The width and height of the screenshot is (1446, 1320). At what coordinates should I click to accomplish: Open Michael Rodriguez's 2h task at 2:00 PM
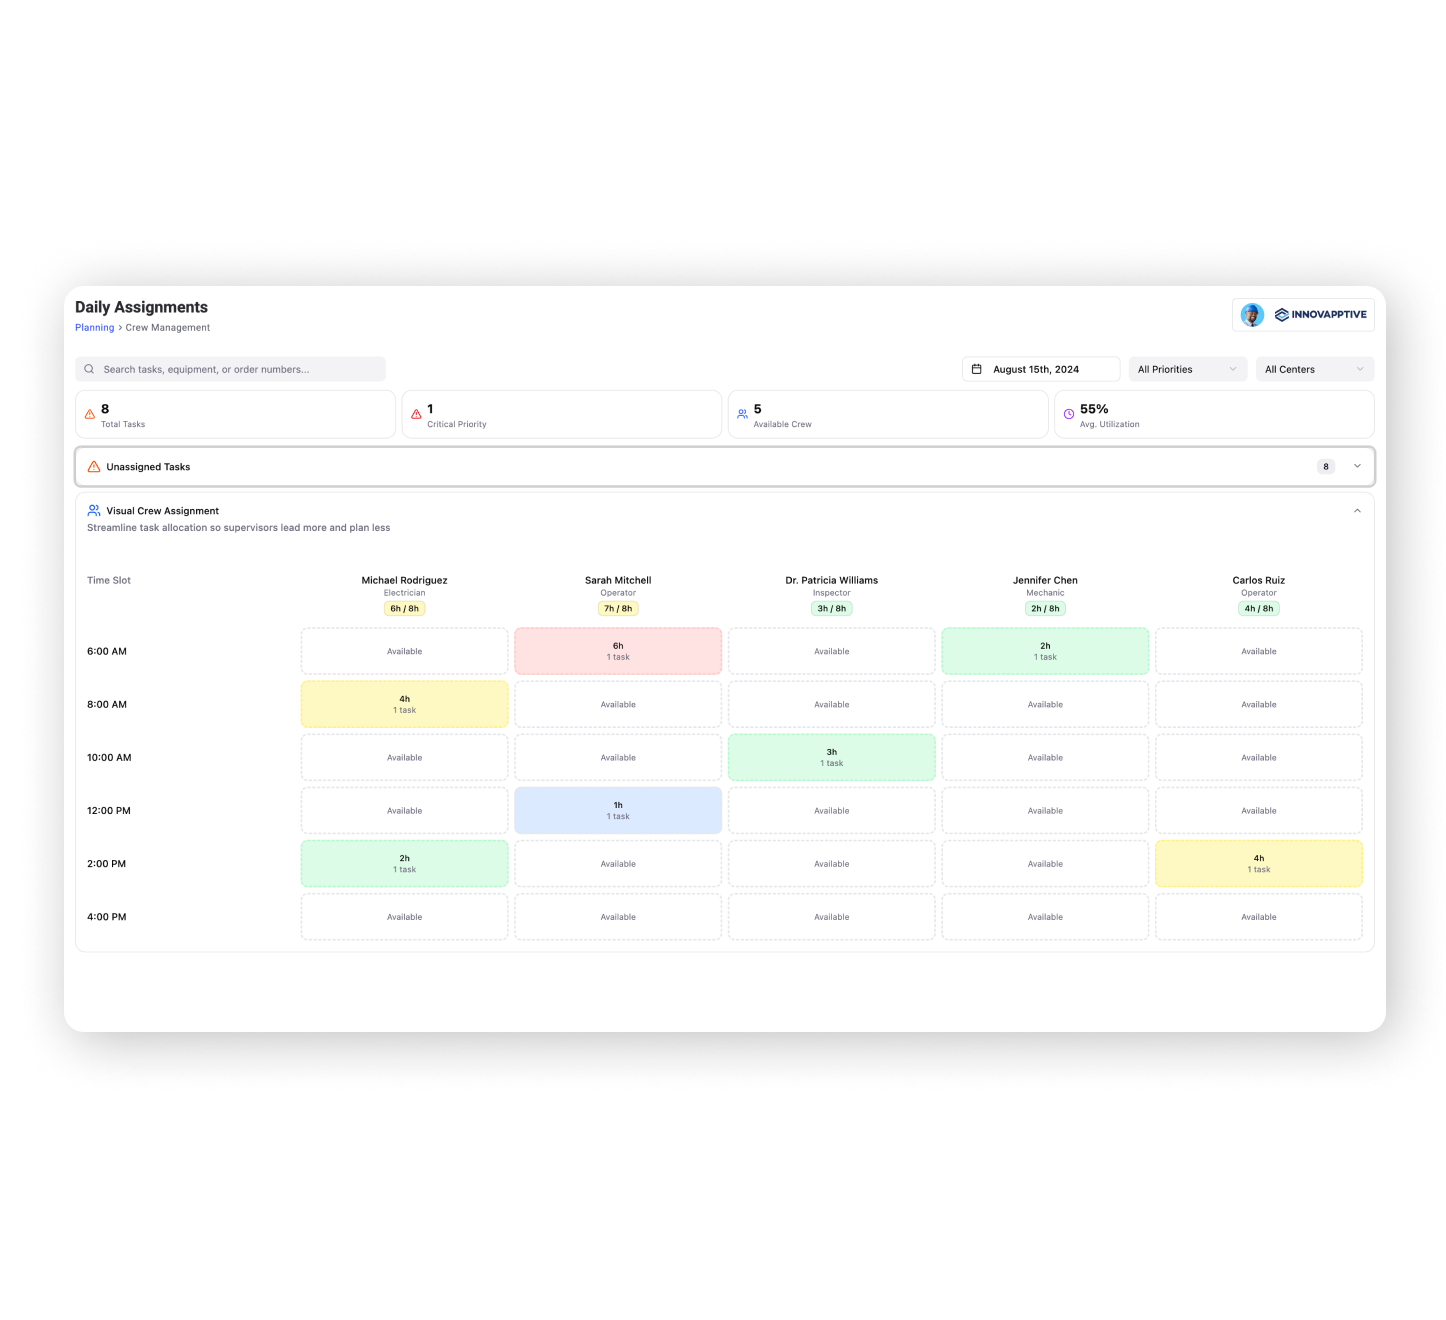pos(405,863)
